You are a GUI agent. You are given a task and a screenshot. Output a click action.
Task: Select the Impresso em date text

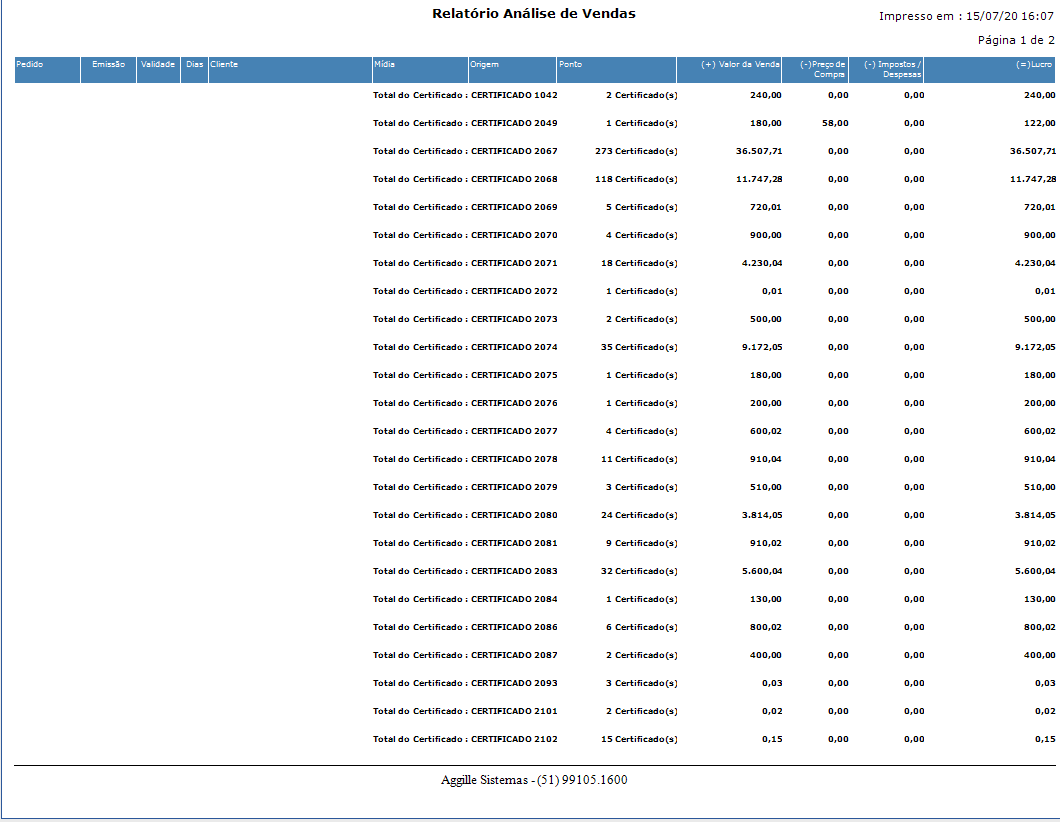[965, 17]
